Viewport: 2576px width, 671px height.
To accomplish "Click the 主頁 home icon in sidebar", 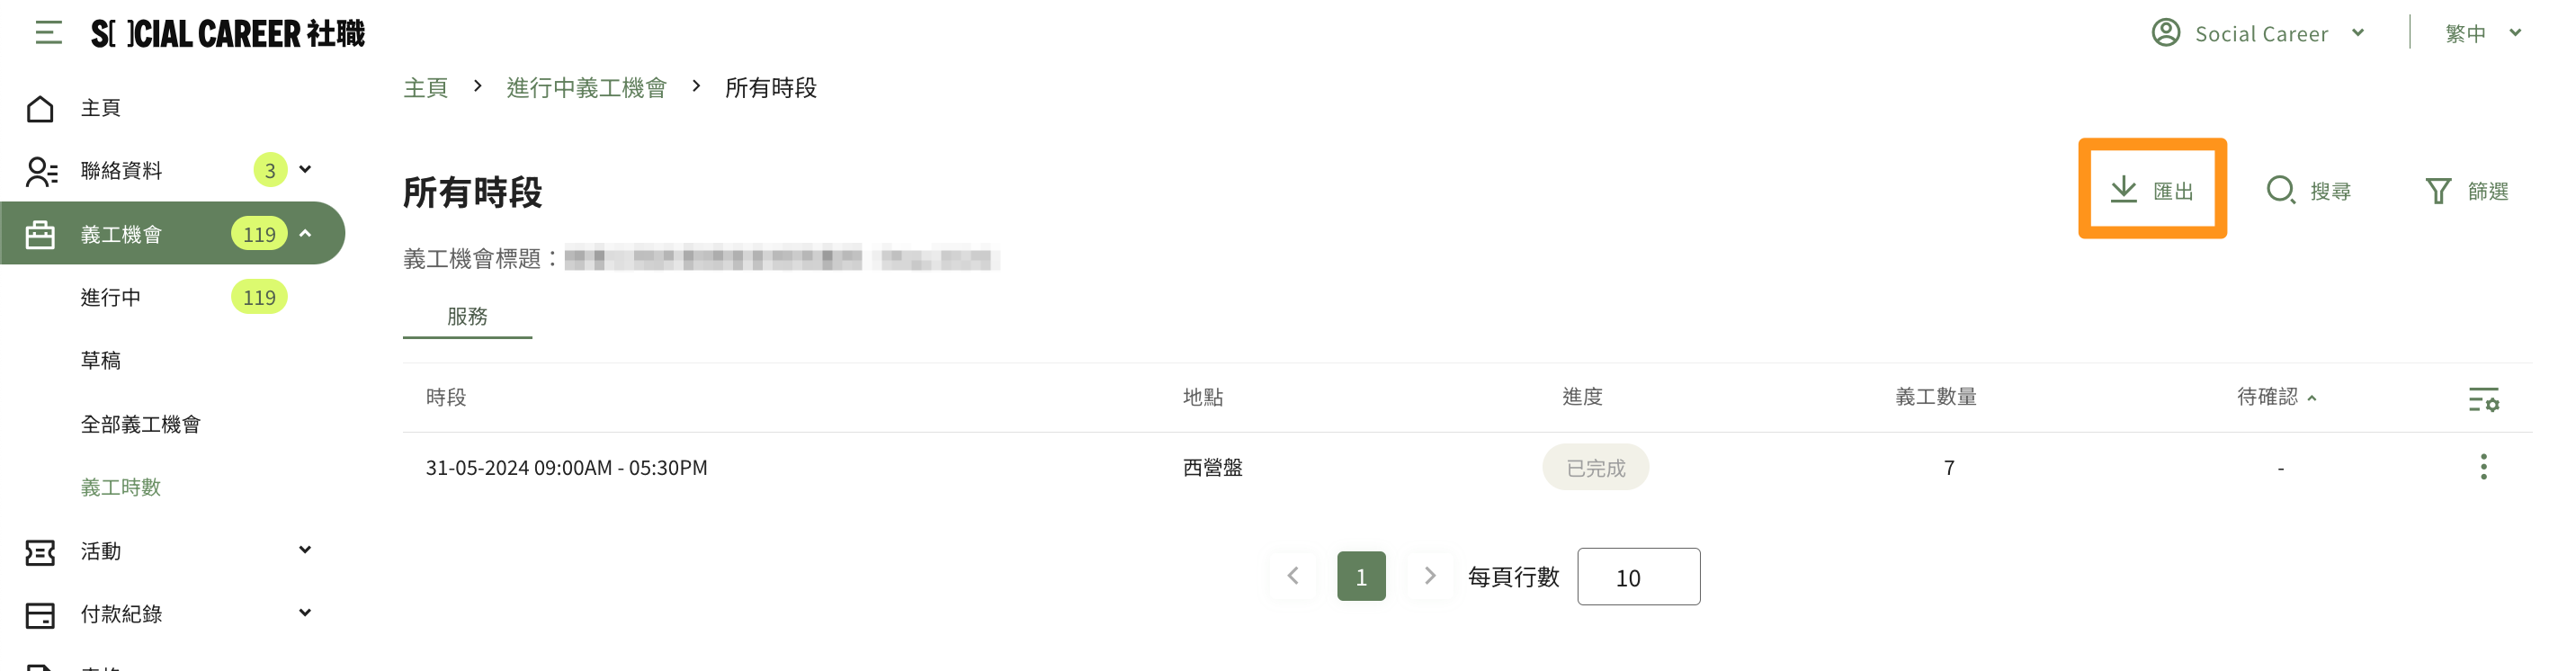I will point(40,108).
